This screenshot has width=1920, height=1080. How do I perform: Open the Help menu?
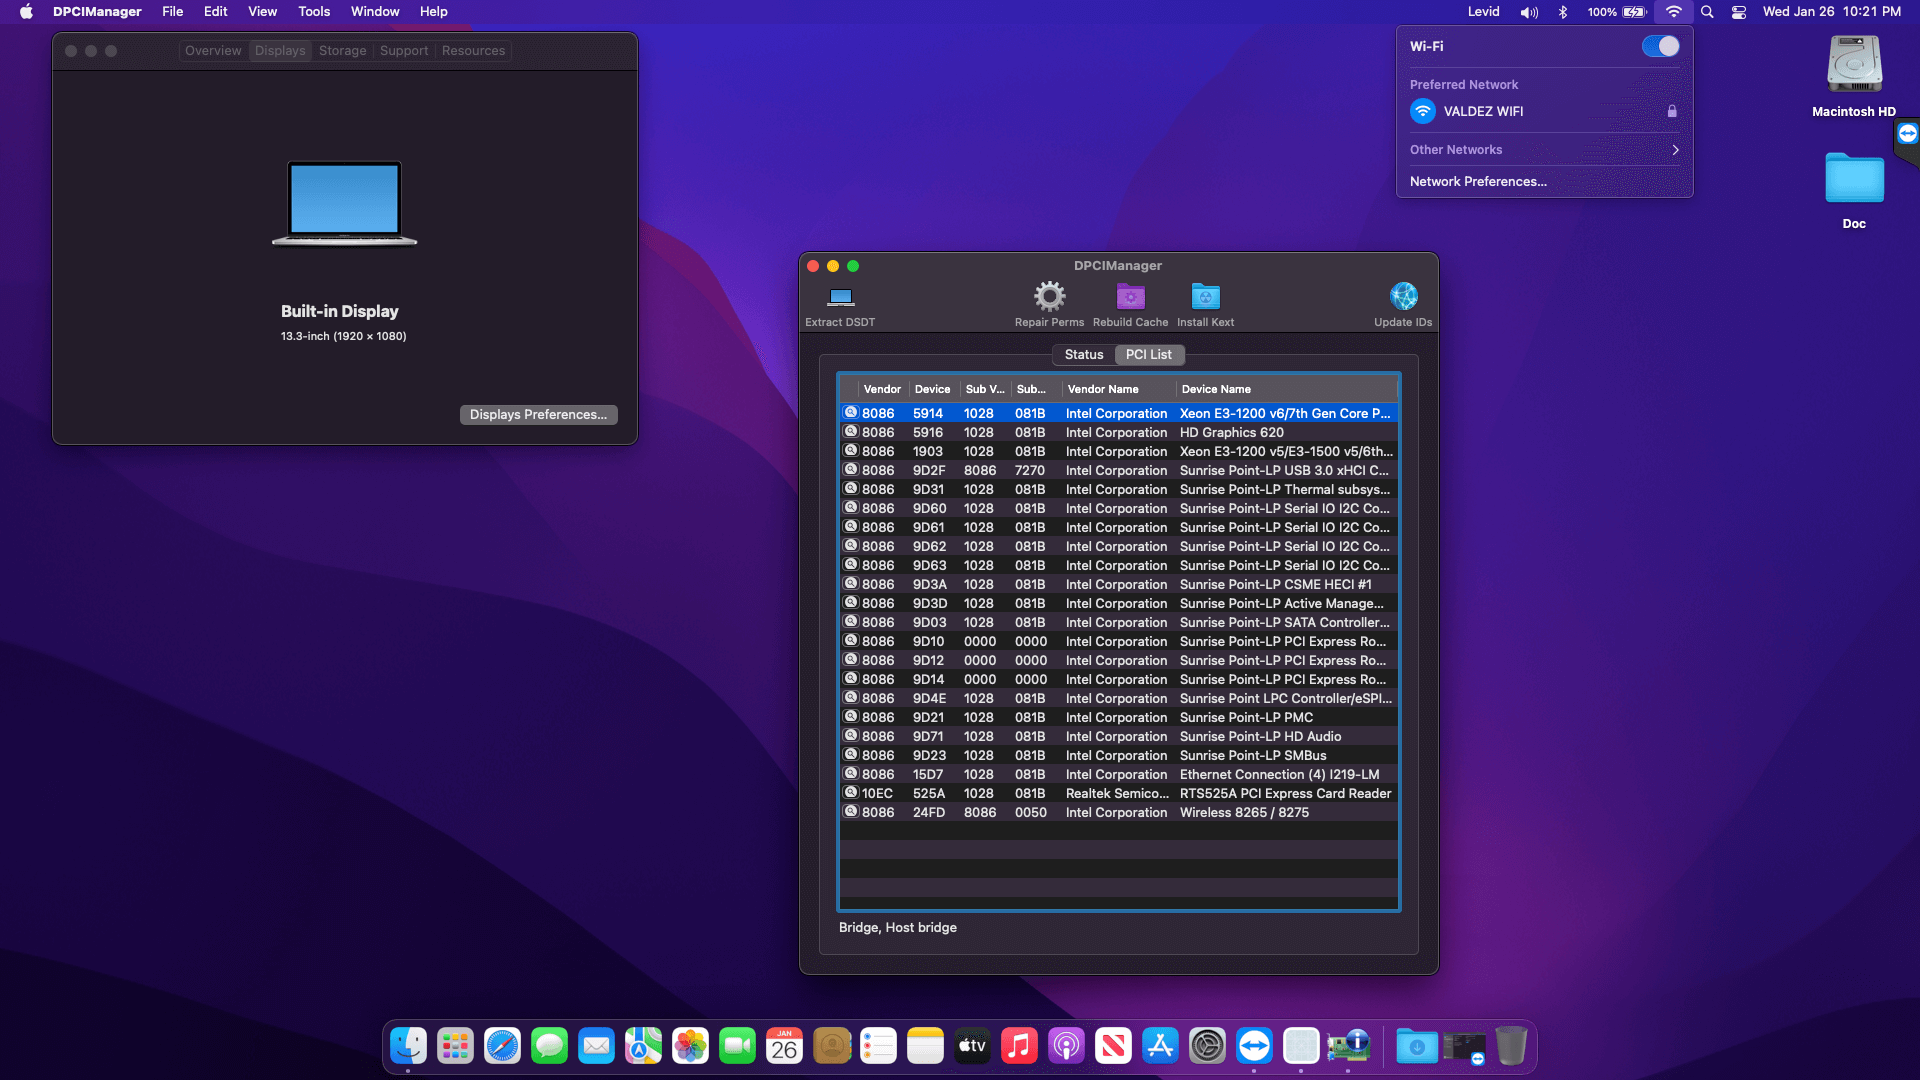433,12
